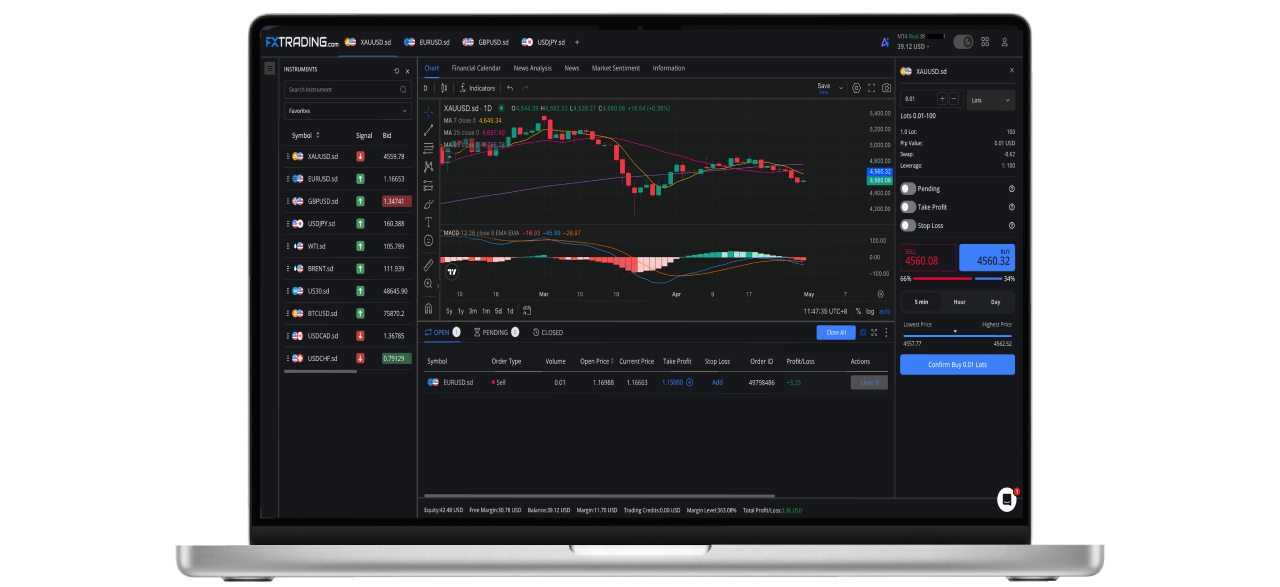The width and height of the screenshot is (1280, 587).
Task: Open the Information tab
Action: [x=669, y=68]
